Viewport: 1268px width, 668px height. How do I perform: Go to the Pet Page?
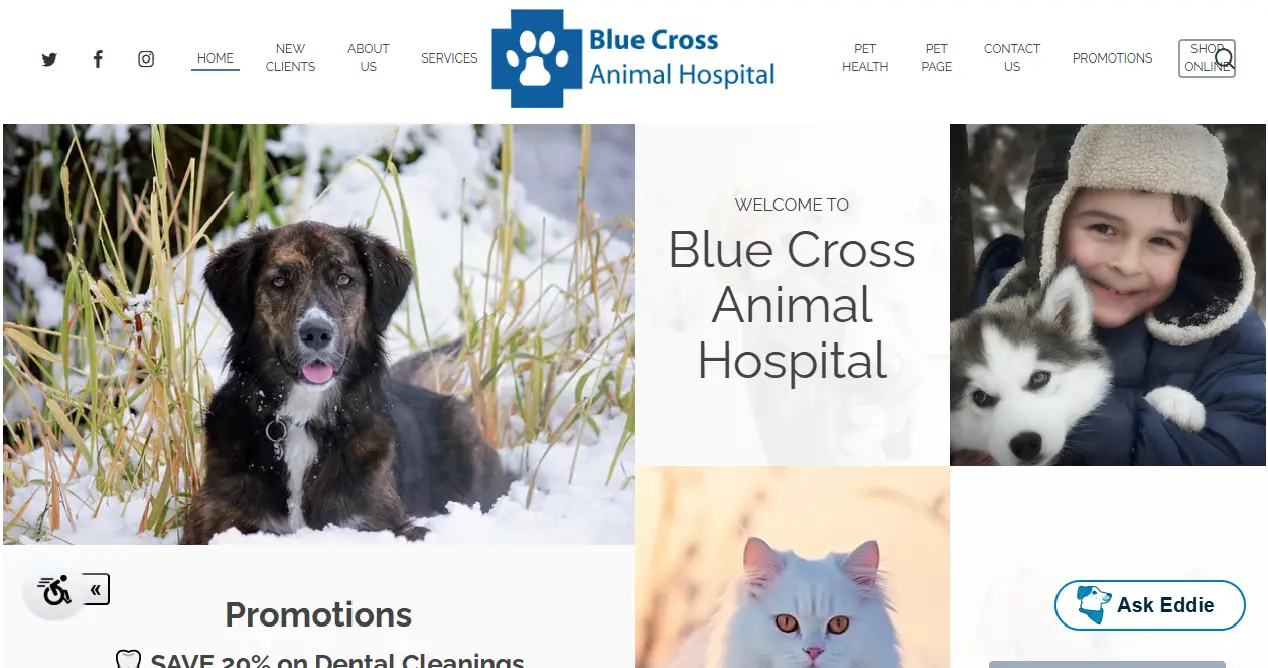tap(937, 58)
